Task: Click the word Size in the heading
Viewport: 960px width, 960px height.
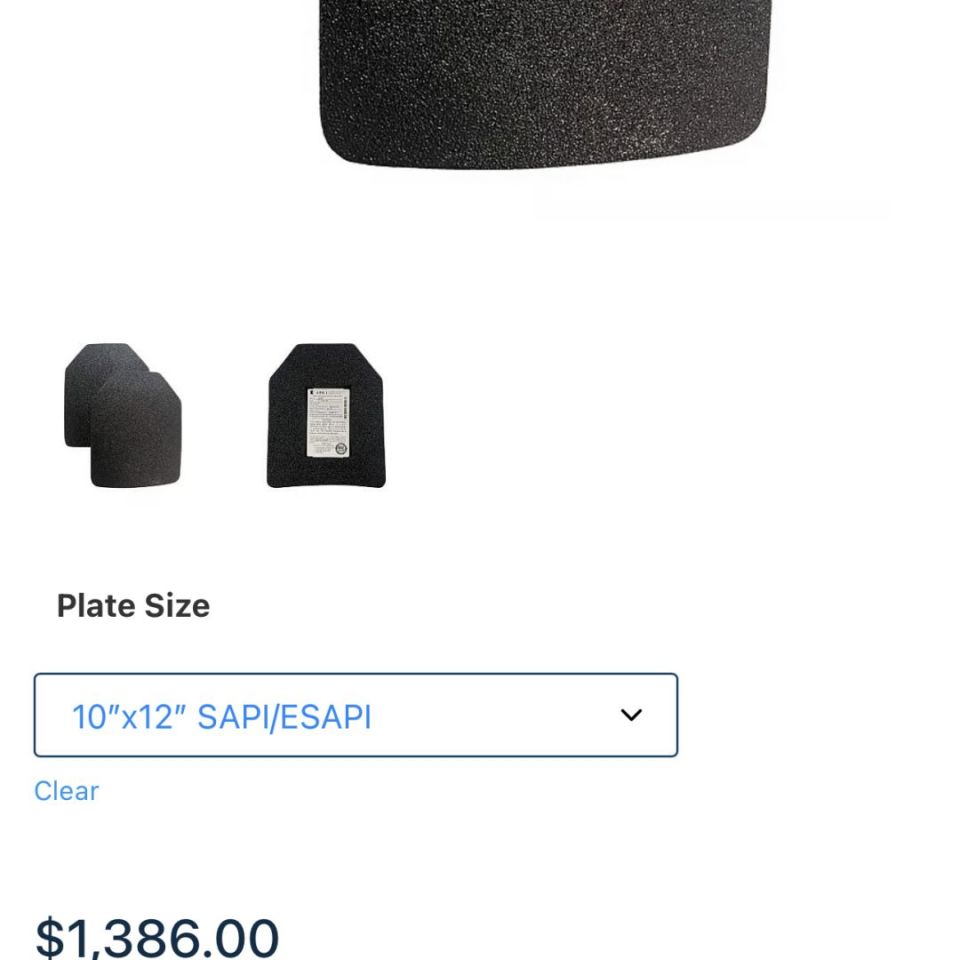Action: click(177, 606)
